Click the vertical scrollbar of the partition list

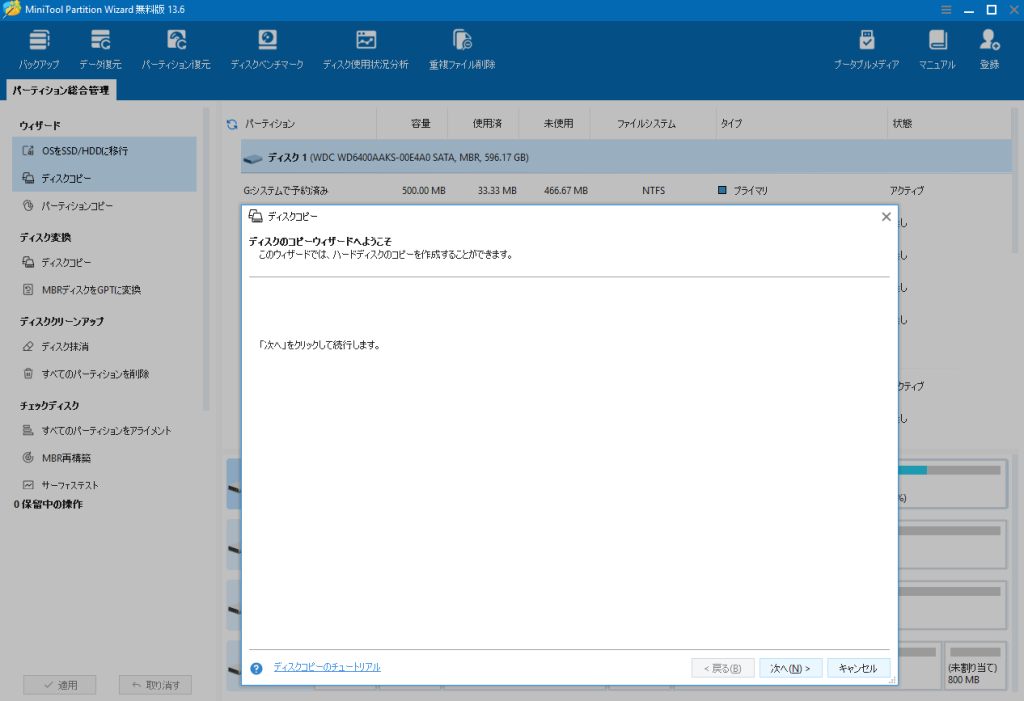[1015, 182]
